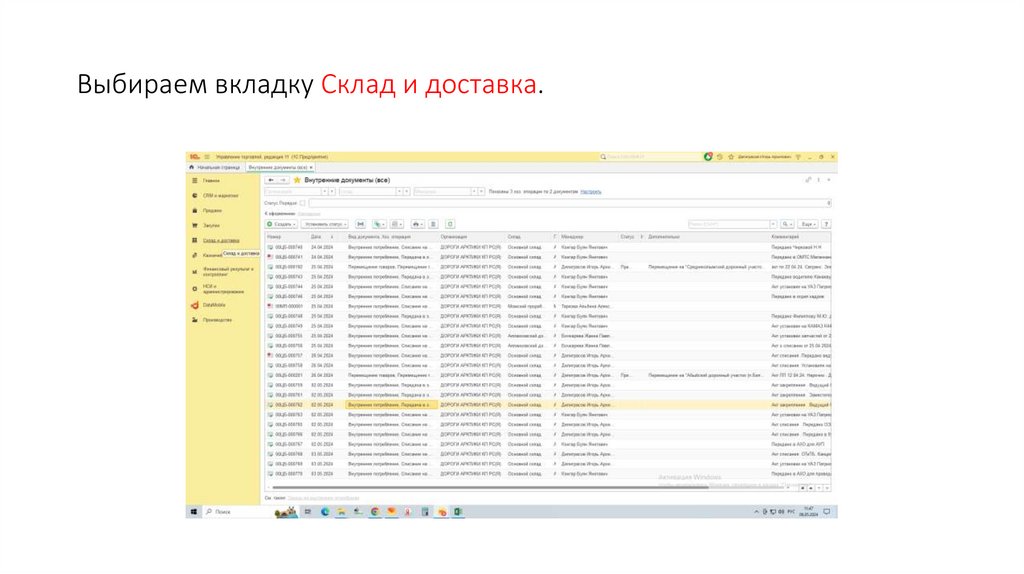Viewport: 1024px width, 574px height.
Task: Open the Главное section
Action: click(x=211, y=180)
